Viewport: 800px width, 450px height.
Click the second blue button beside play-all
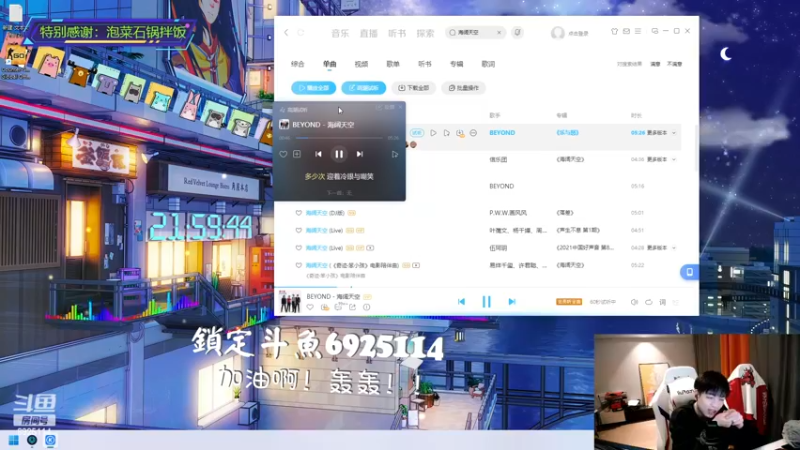tap(364, 88)
